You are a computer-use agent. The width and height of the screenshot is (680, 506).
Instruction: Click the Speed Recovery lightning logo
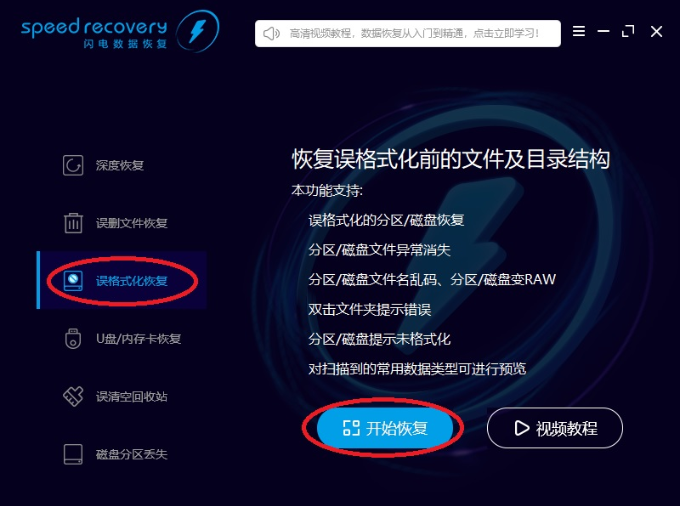click(197, 31)
